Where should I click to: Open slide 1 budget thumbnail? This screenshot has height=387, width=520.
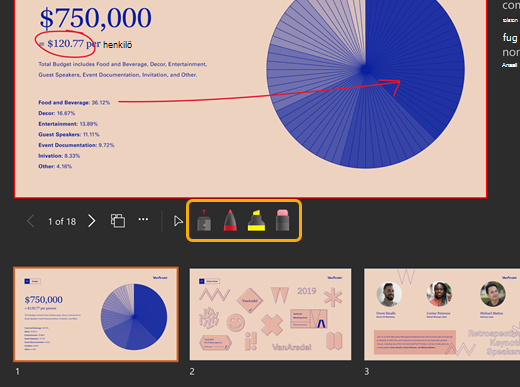(x=96, y=314)
